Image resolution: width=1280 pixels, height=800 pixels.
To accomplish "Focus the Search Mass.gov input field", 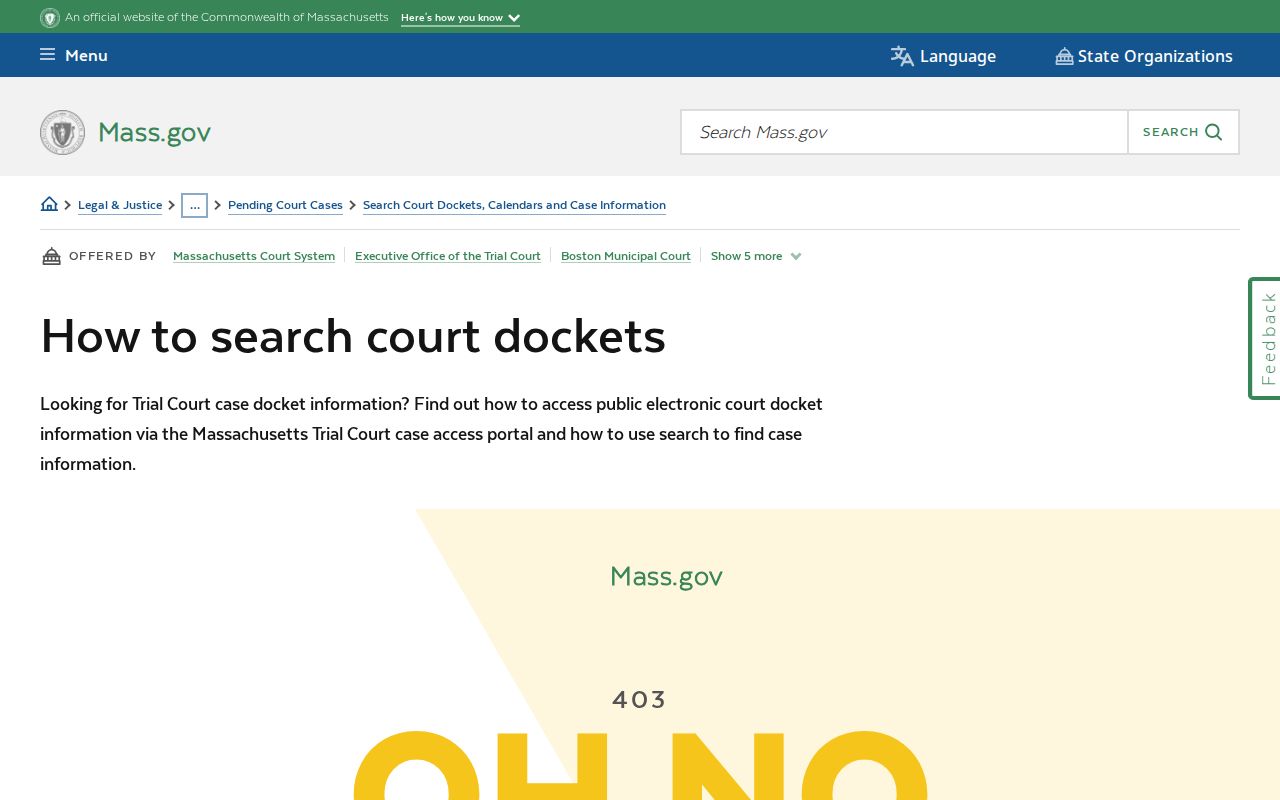I will pyautogui.click(x=904, y=132).
